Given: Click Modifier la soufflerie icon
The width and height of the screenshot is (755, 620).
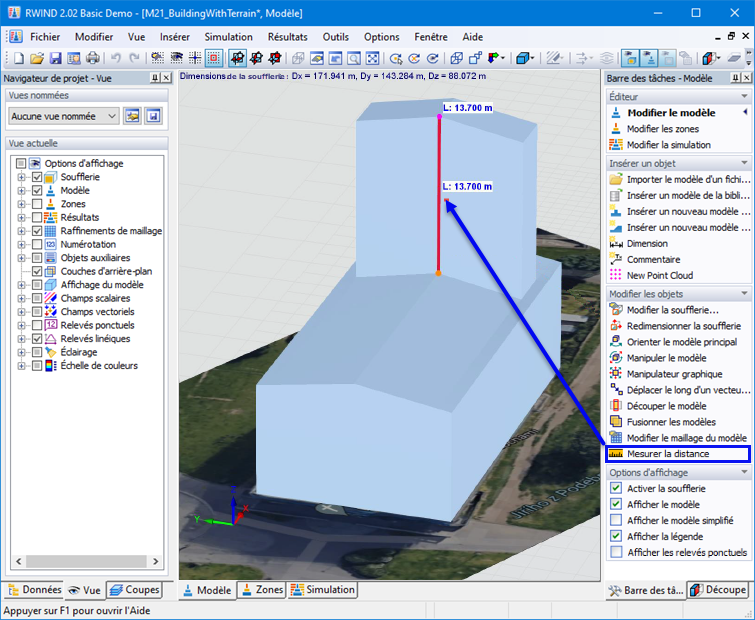Looking at the screenshot, I should coord(616,310).
